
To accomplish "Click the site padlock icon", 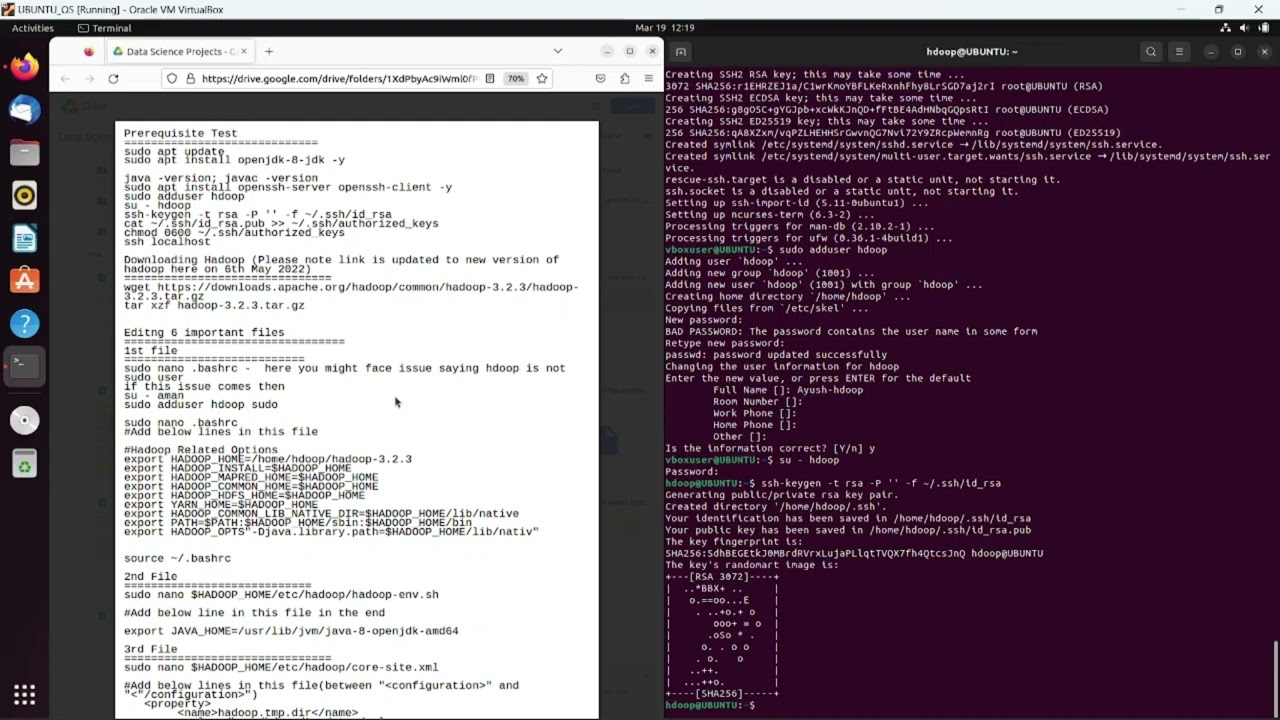I will [189, 78].
